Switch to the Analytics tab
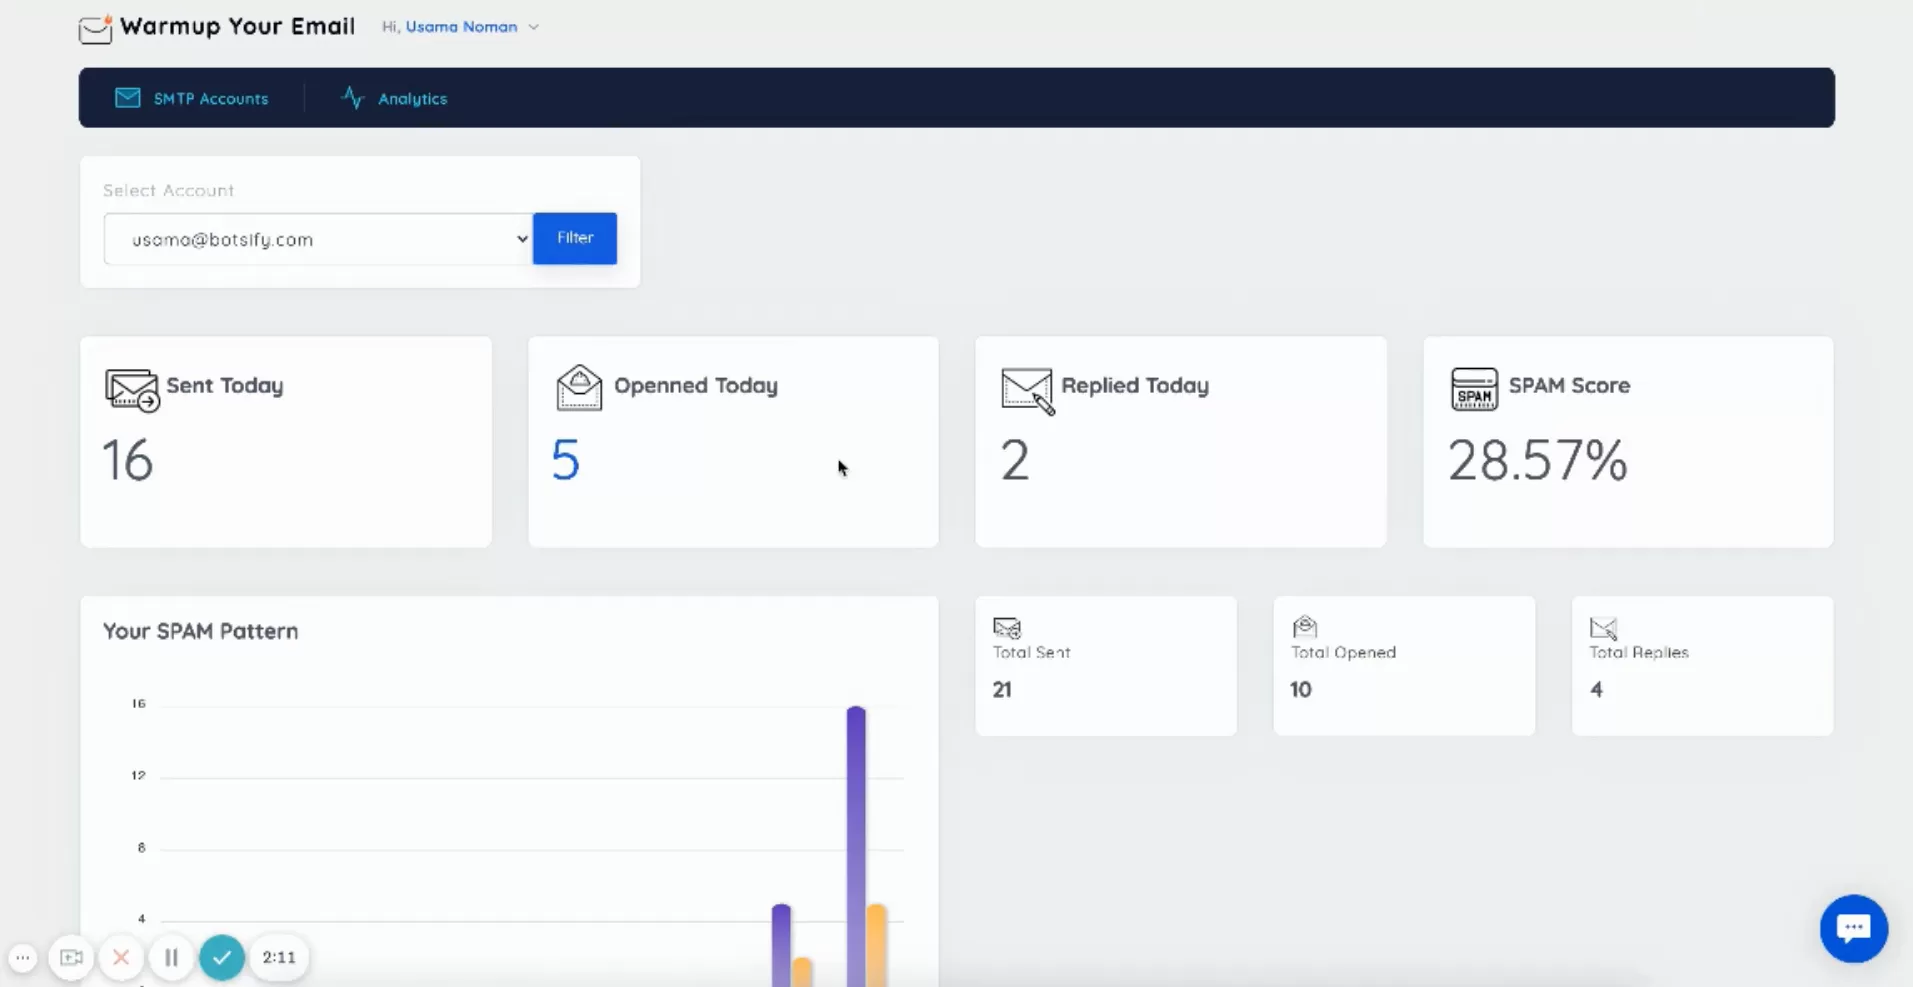The height and width of the screenshot is (987, 1913). point(394,97)
